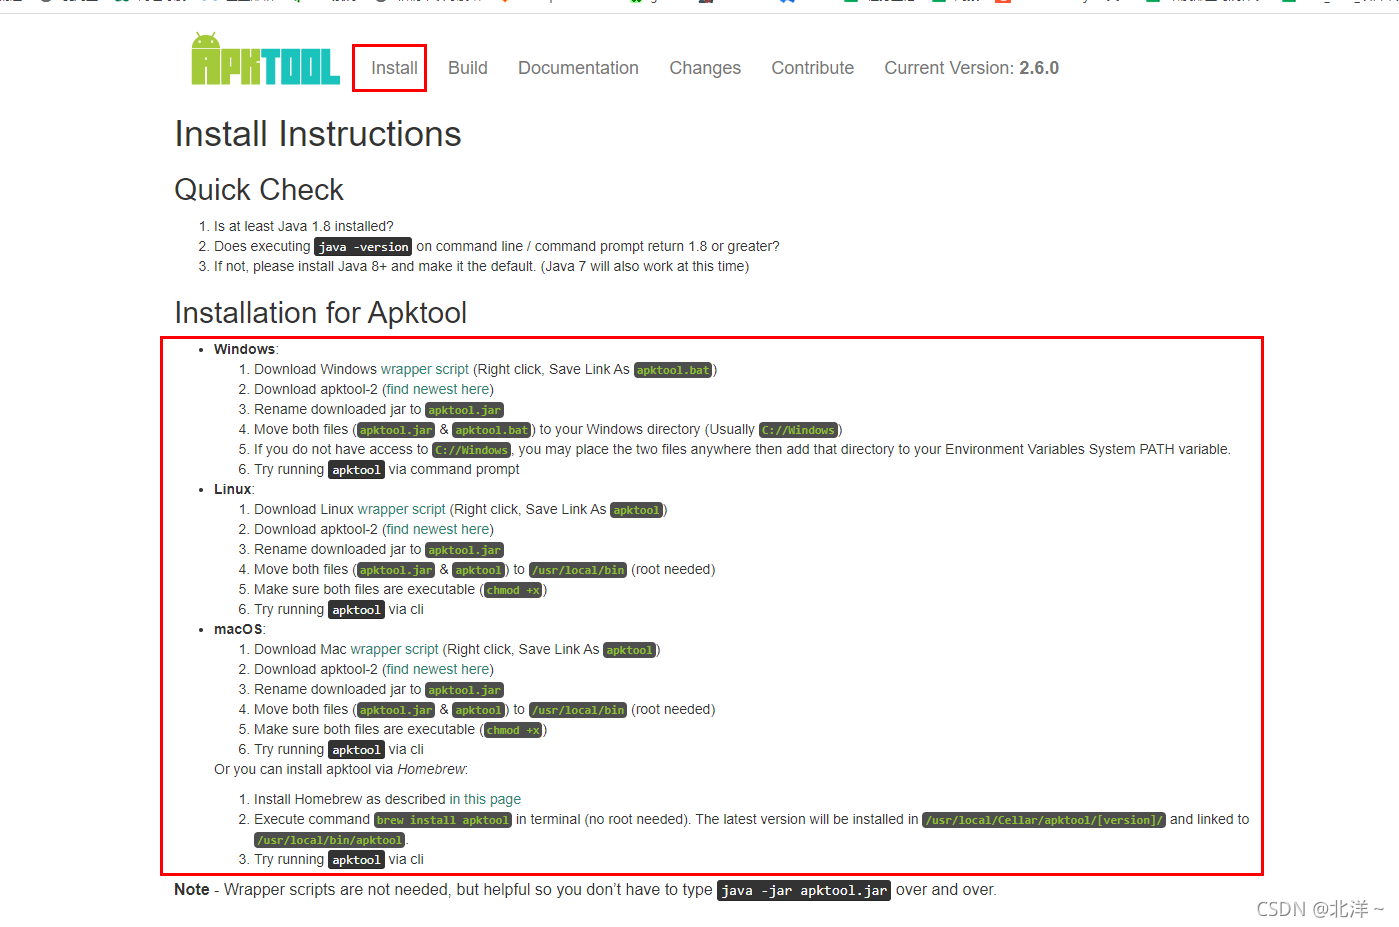1399x927 pixels.
Task: Click 'apktool' code in Mac Save Link As step
Action: click(x=629, y=650)
